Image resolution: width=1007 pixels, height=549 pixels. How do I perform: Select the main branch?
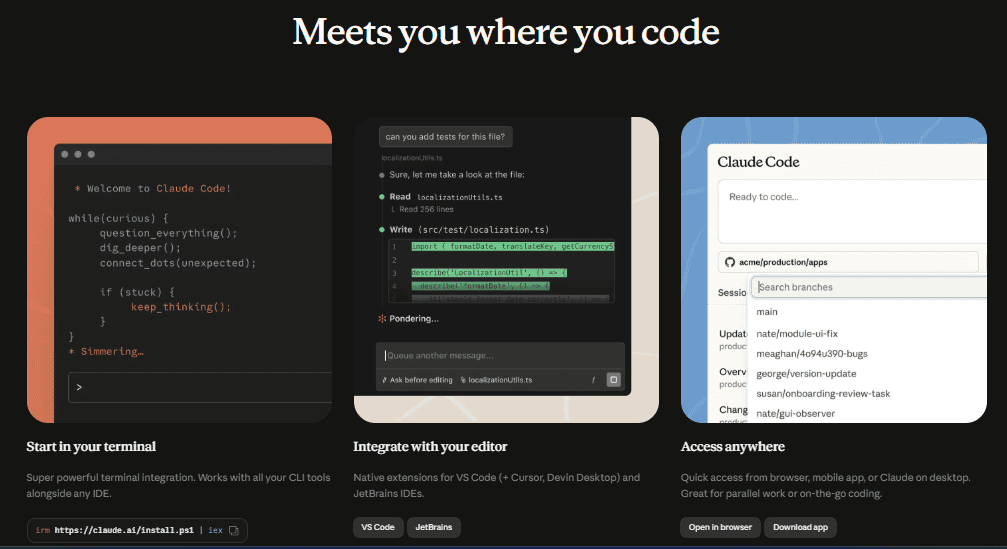pyautogui.click(x=767, y=312)
